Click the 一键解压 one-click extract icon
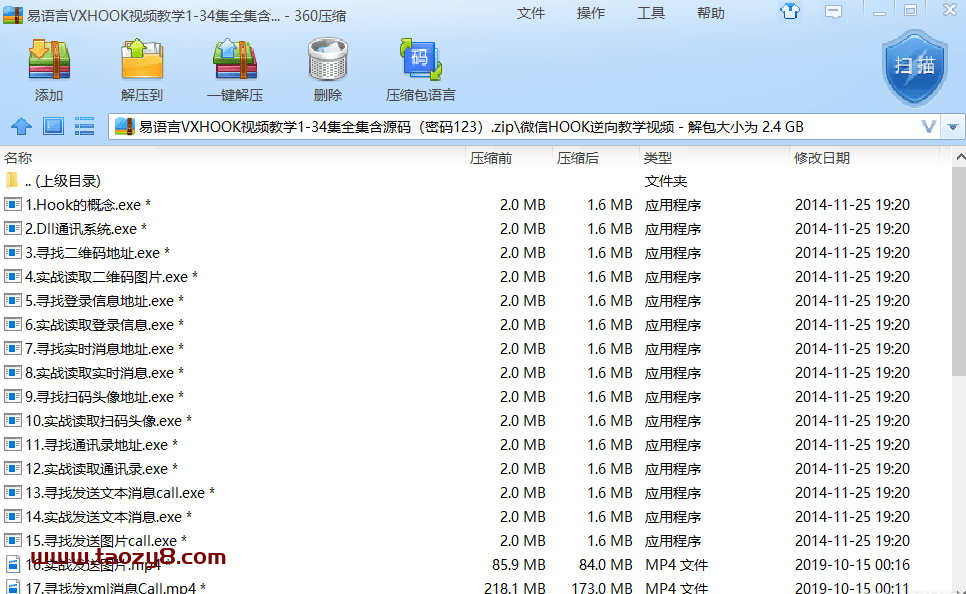This screenshot has width=966, height=594. point(233,65)
